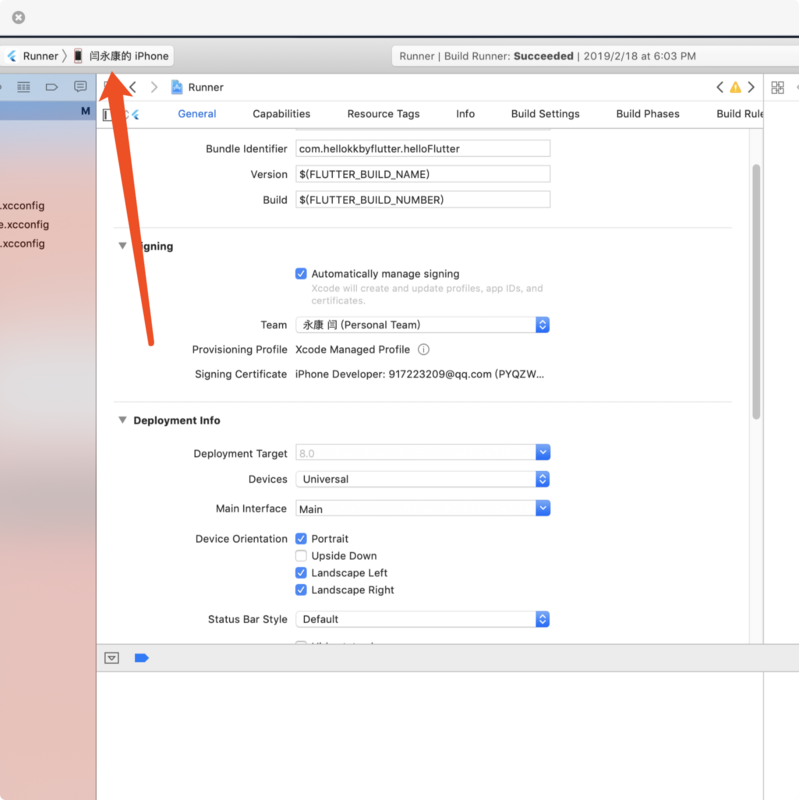799x800 pixels.
Task: Uncheck Portrait device orientation
Action: tap(301, 539)
